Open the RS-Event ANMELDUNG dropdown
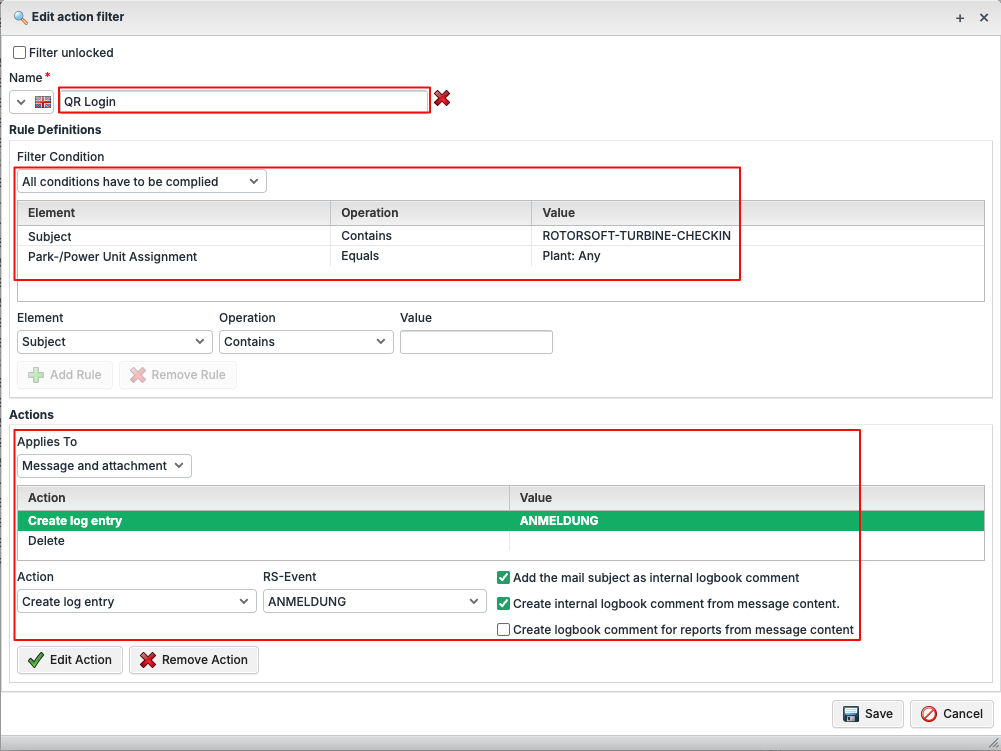The width and height of the screenshot is (1001, 751). pos(375,602)
